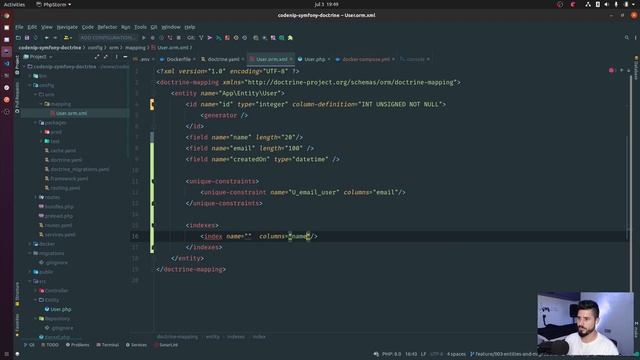Viewport: 640px width, 360px height.
Task: Click the Activities button in the top bar
Action: click(x=14, y=4)
